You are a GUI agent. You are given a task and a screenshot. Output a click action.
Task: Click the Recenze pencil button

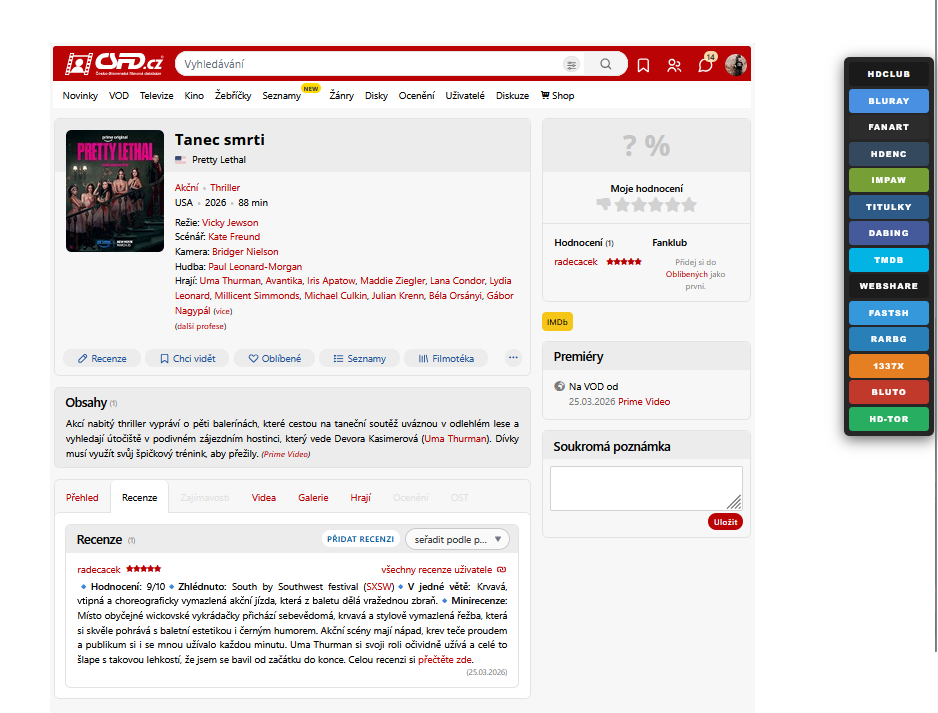102,358
